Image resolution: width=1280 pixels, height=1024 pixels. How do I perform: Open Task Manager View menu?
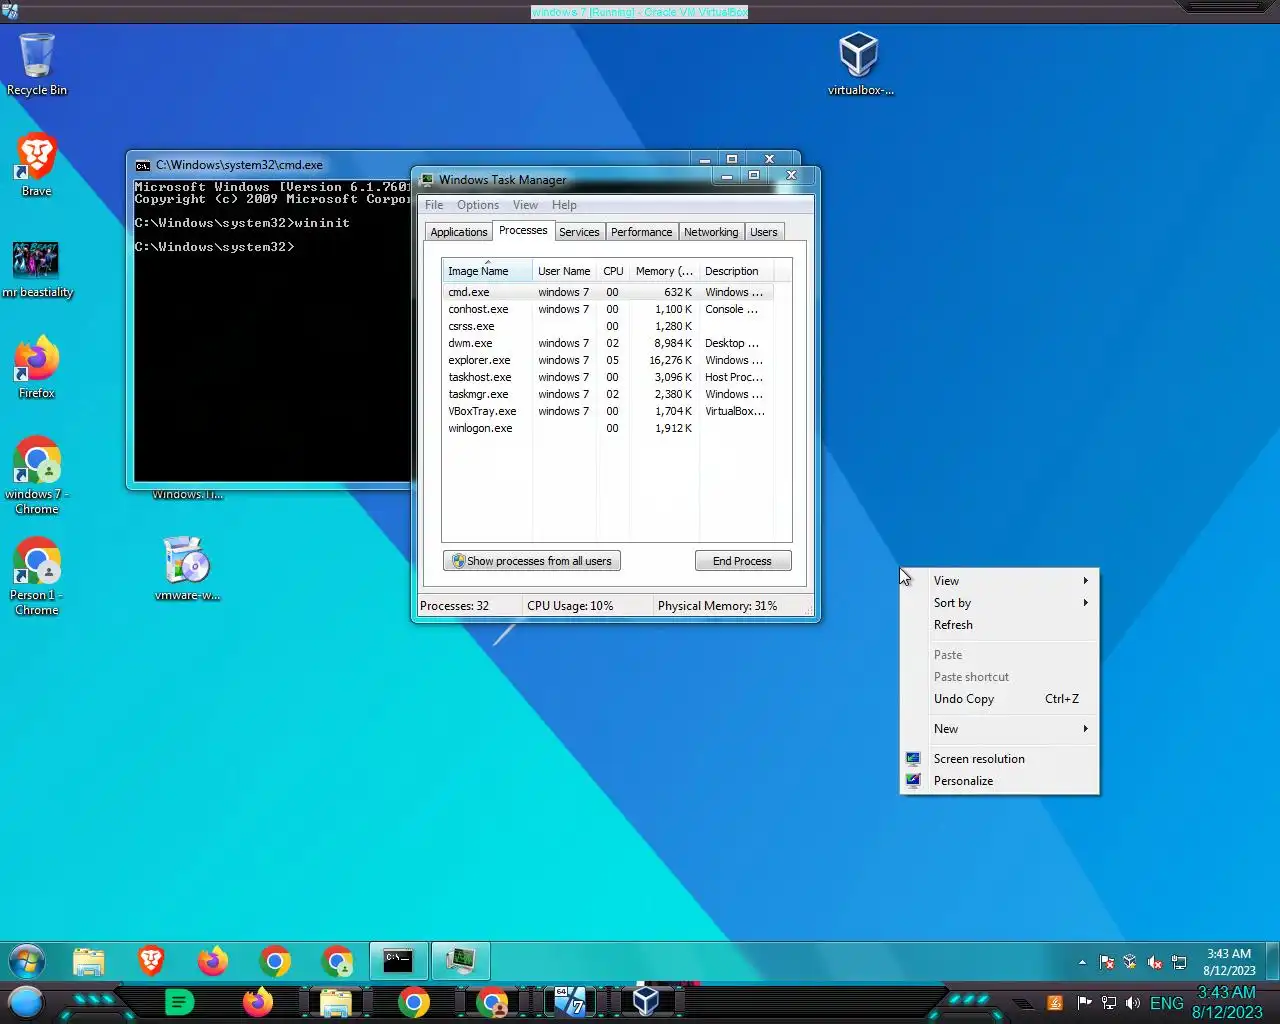click(x=525, y=205)
